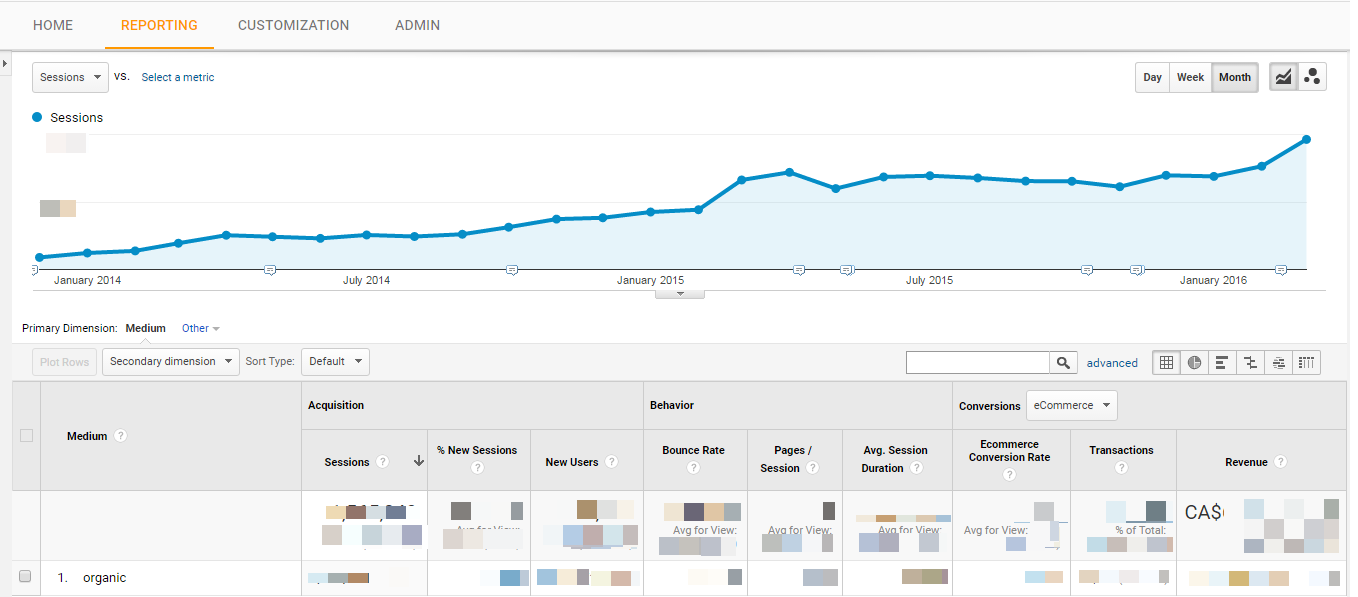Open the Secondary dimension dropdown
1358x597 pixels.
(171, 362)
